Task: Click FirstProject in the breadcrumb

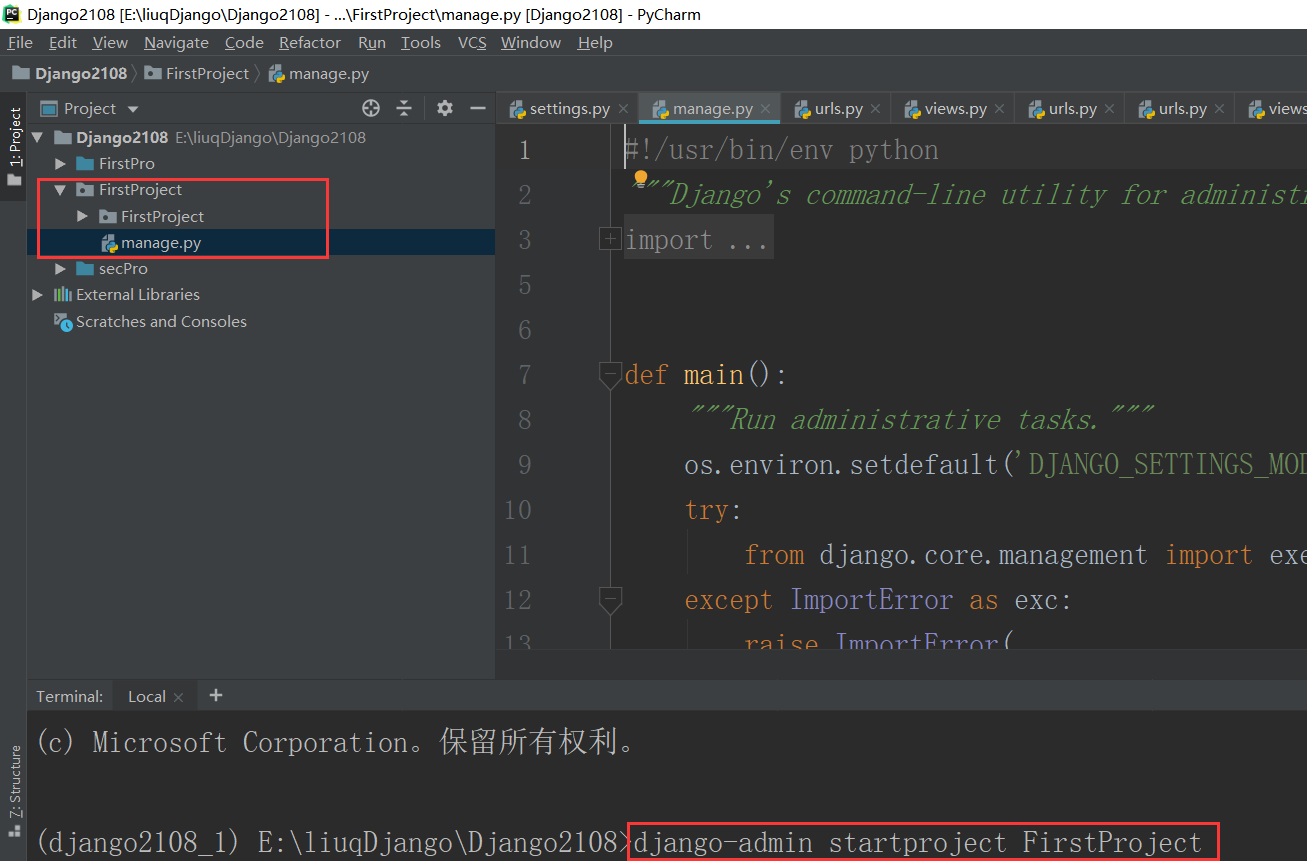Action: pos(208,74)
